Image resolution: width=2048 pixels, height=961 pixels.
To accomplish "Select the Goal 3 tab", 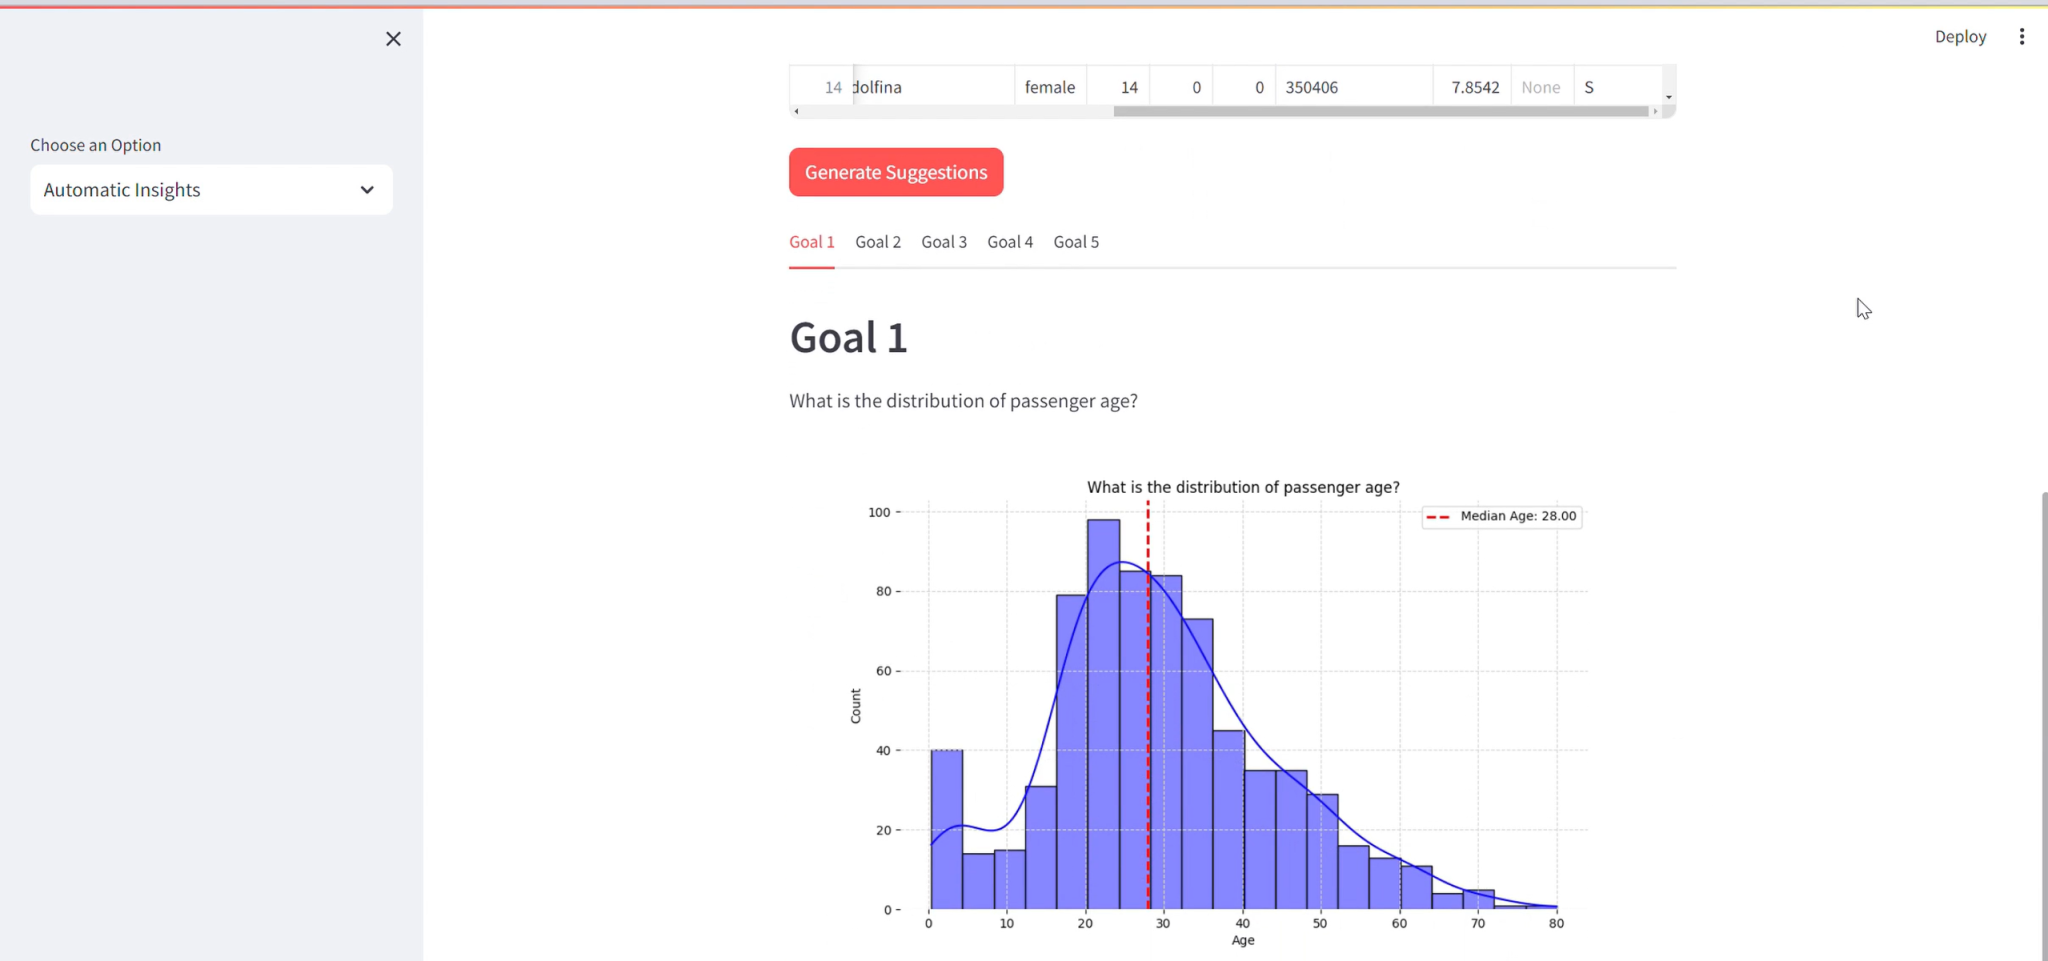I will [943, 241].
